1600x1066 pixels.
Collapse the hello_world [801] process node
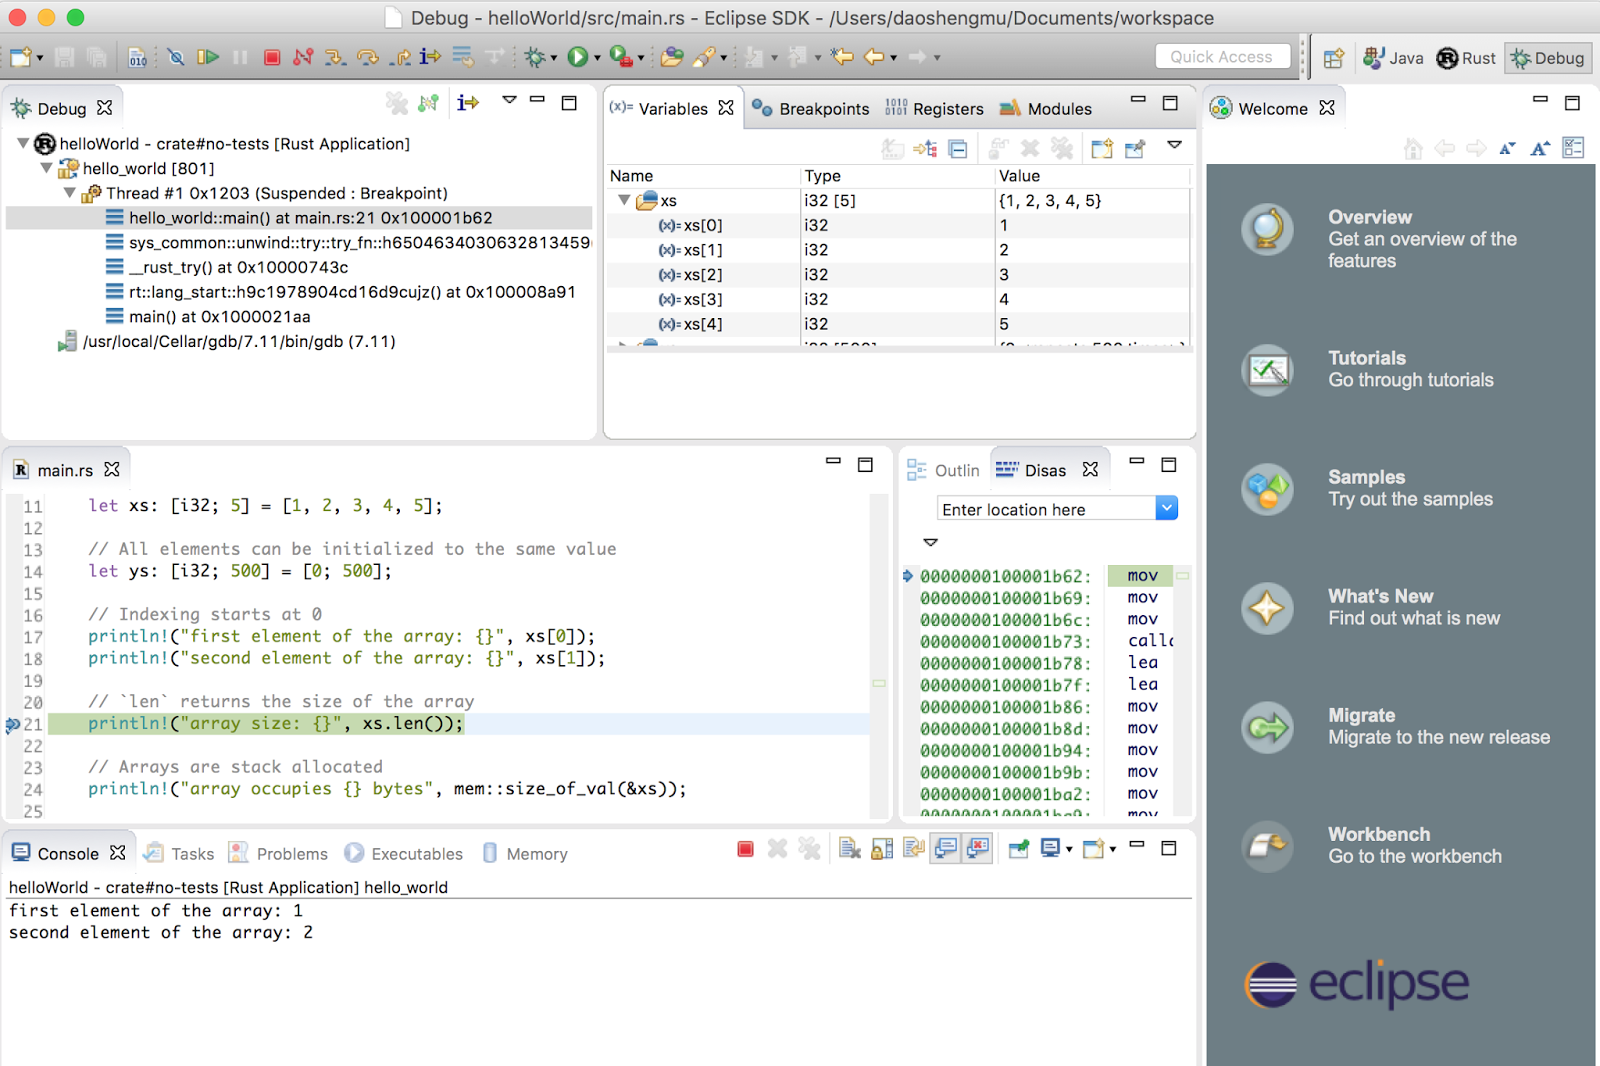point(46,168)
